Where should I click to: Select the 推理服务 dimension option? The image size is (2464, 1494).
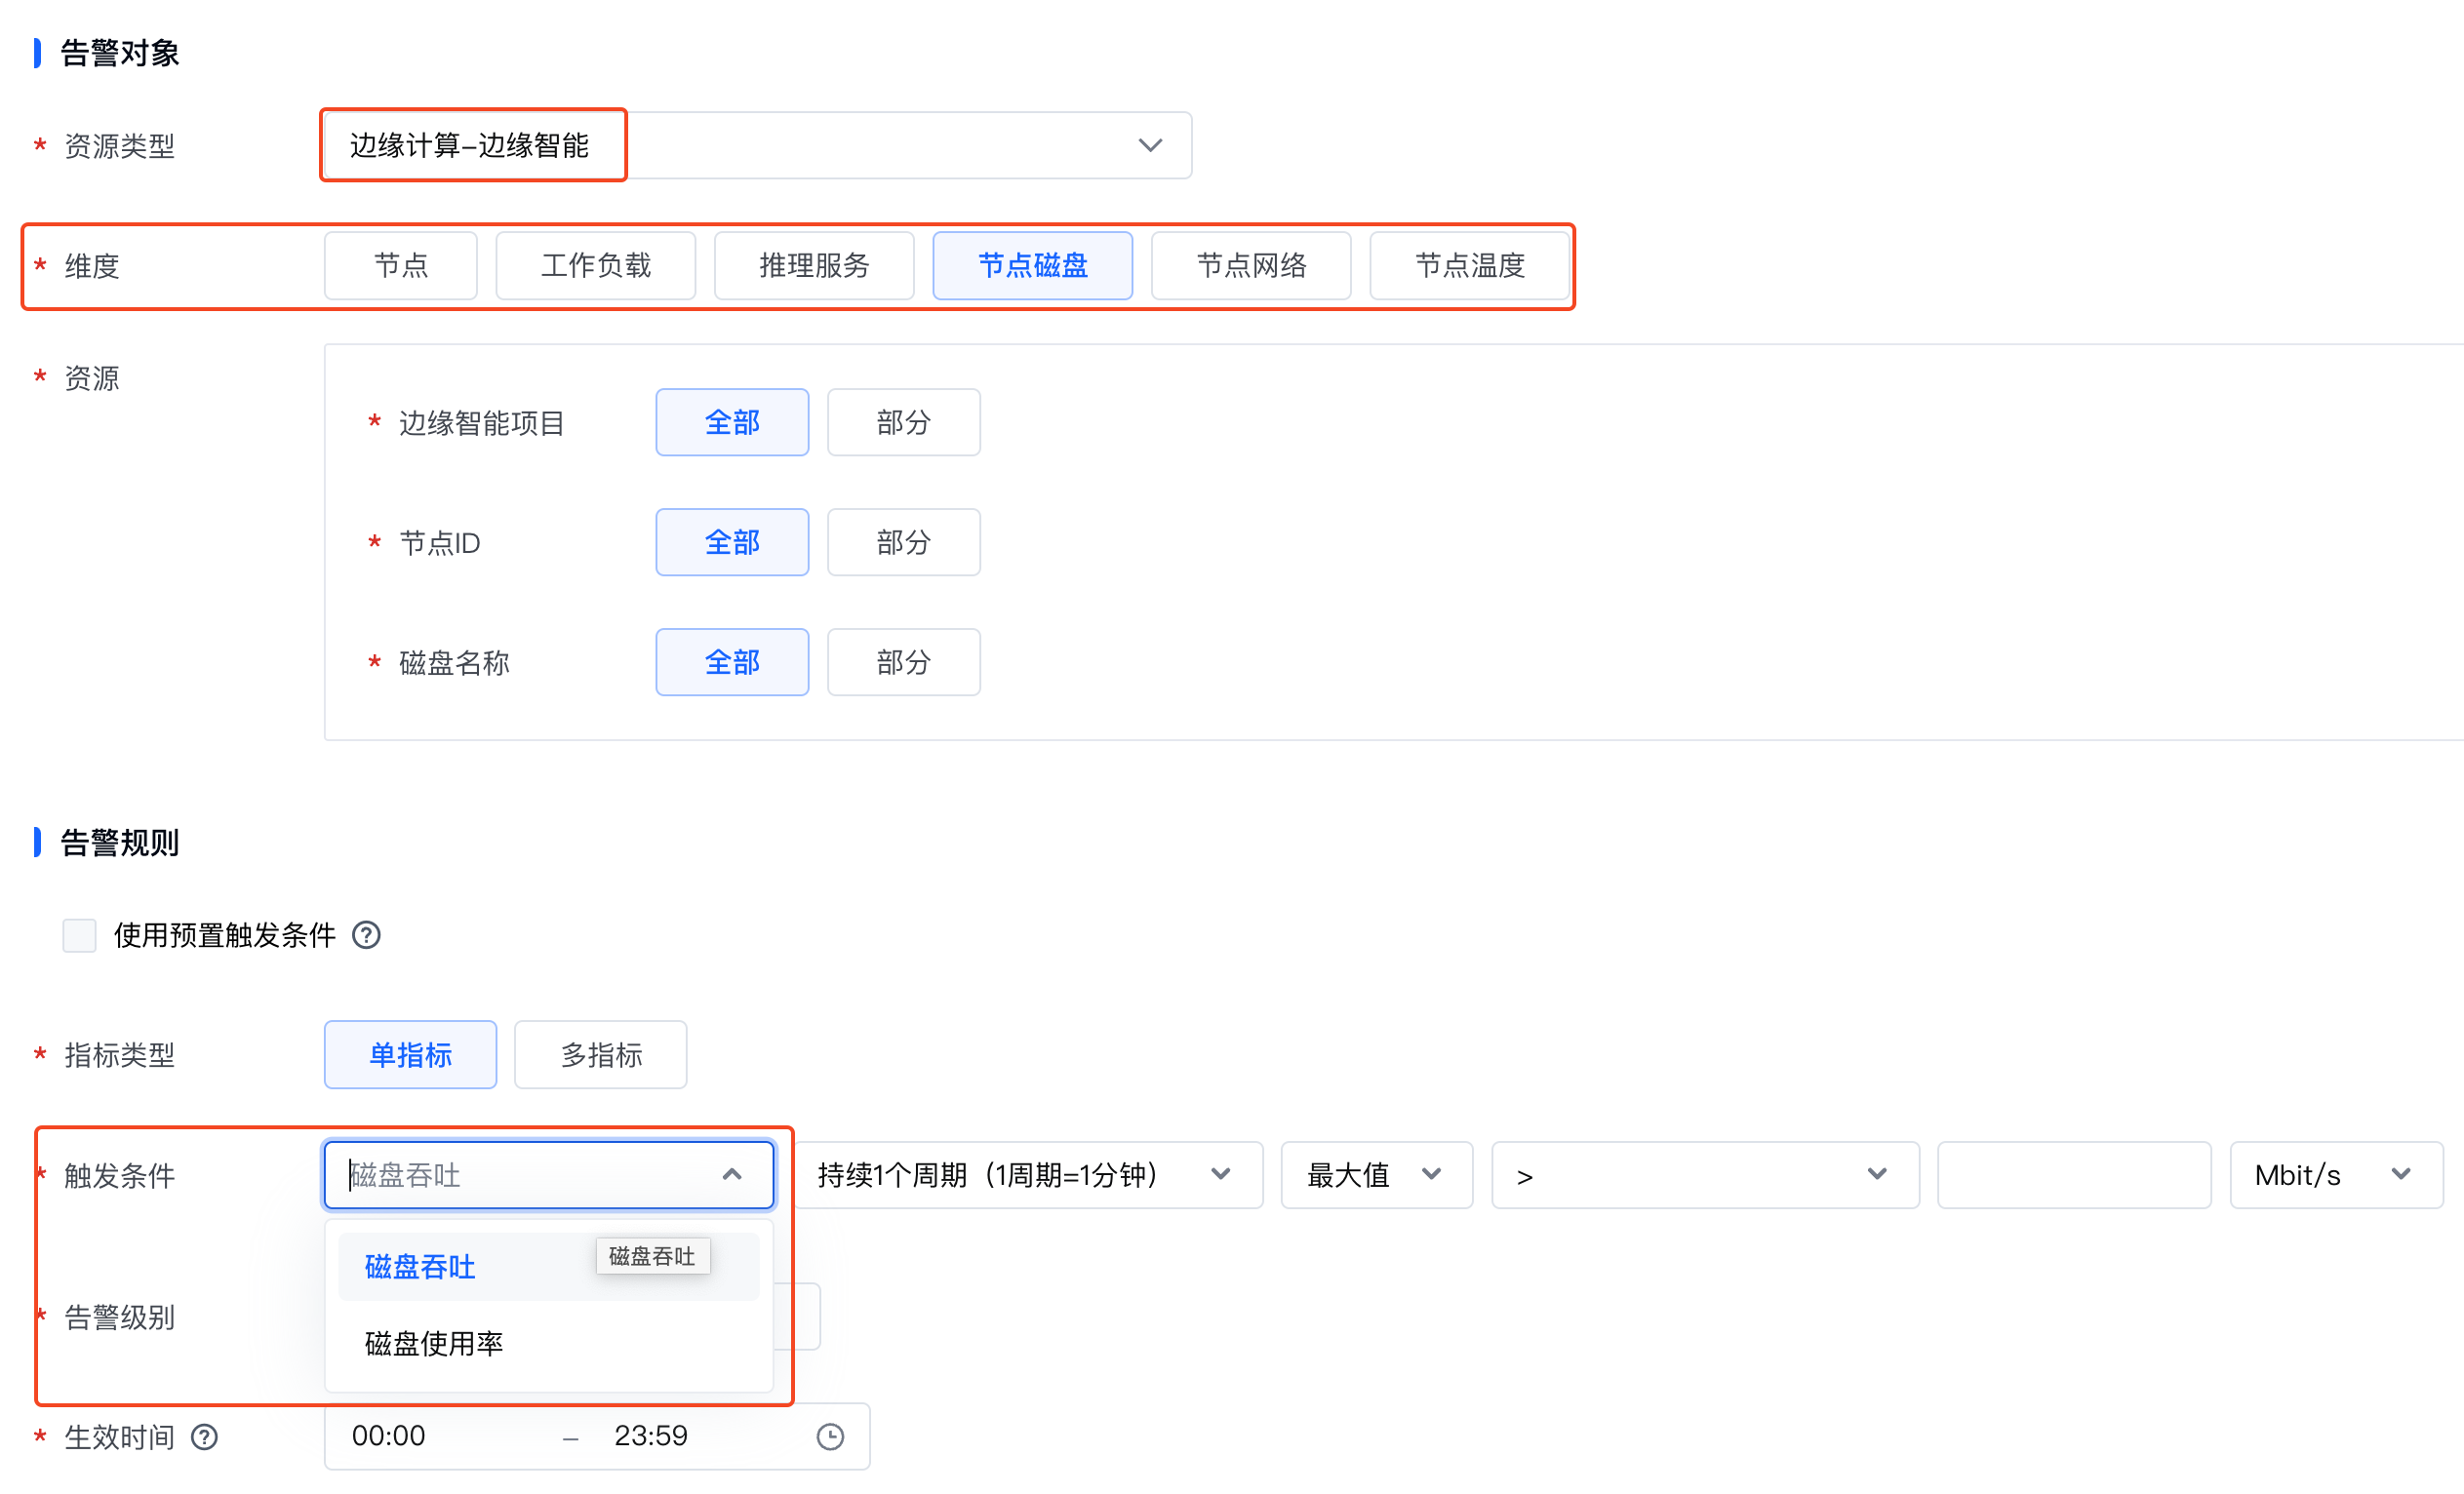coord(814,265)
